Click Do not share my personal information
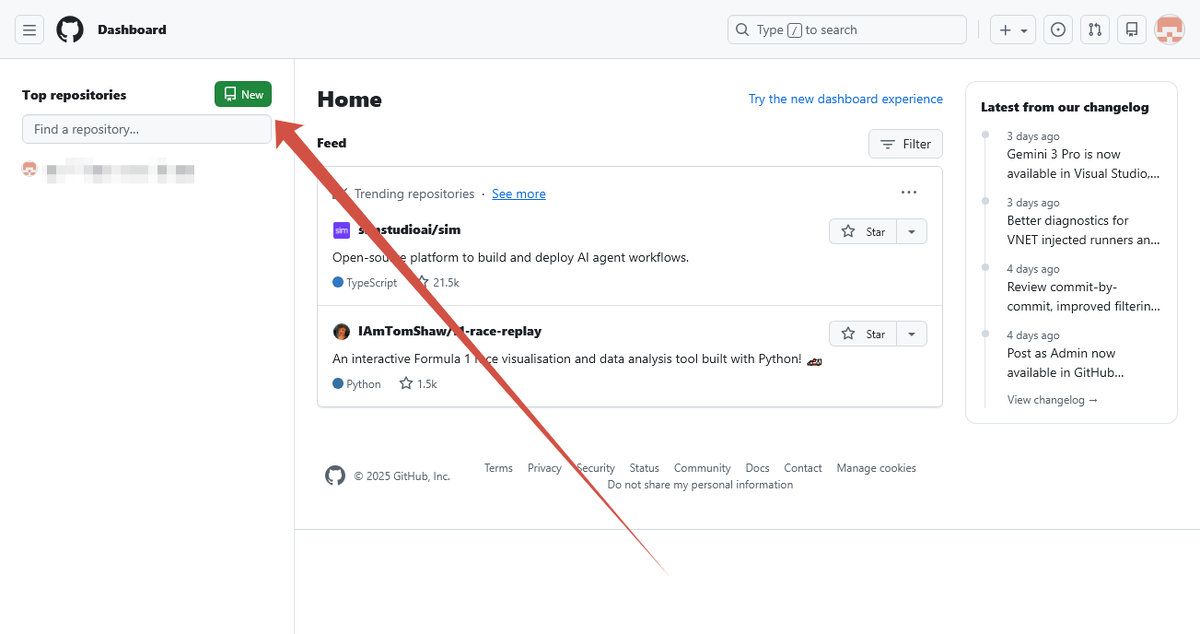 [x=700, y=485]
